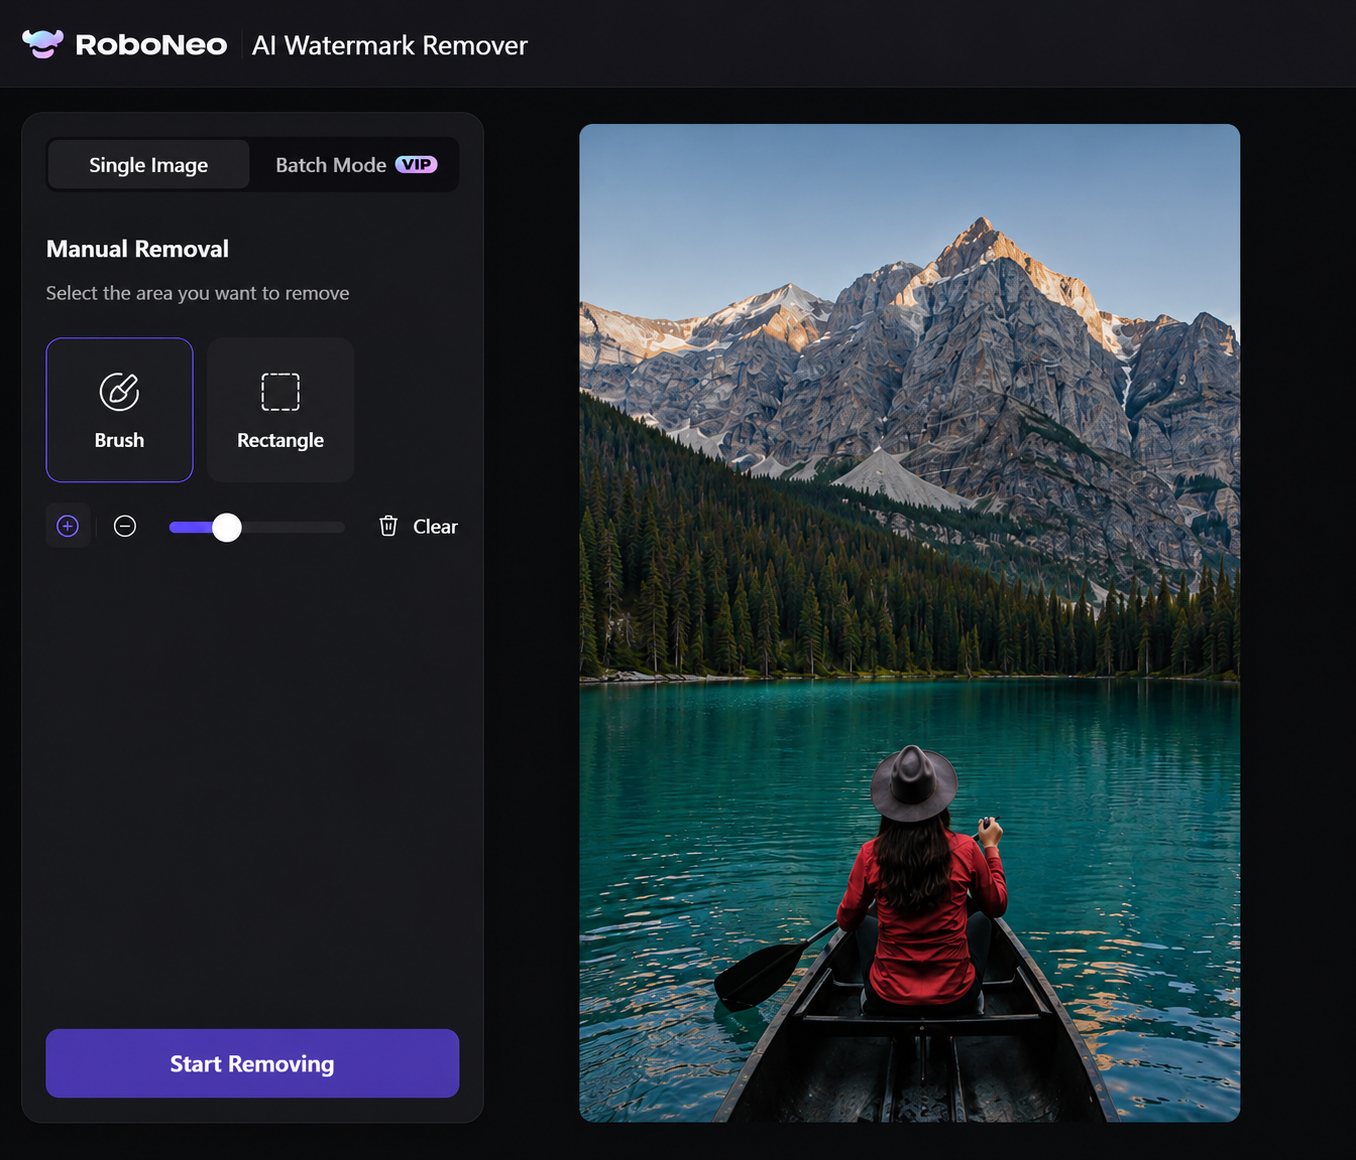Click the lake canoe image preview
Image resolution: width=1356 pixels, height=1160 pixels.
(909, 623)
